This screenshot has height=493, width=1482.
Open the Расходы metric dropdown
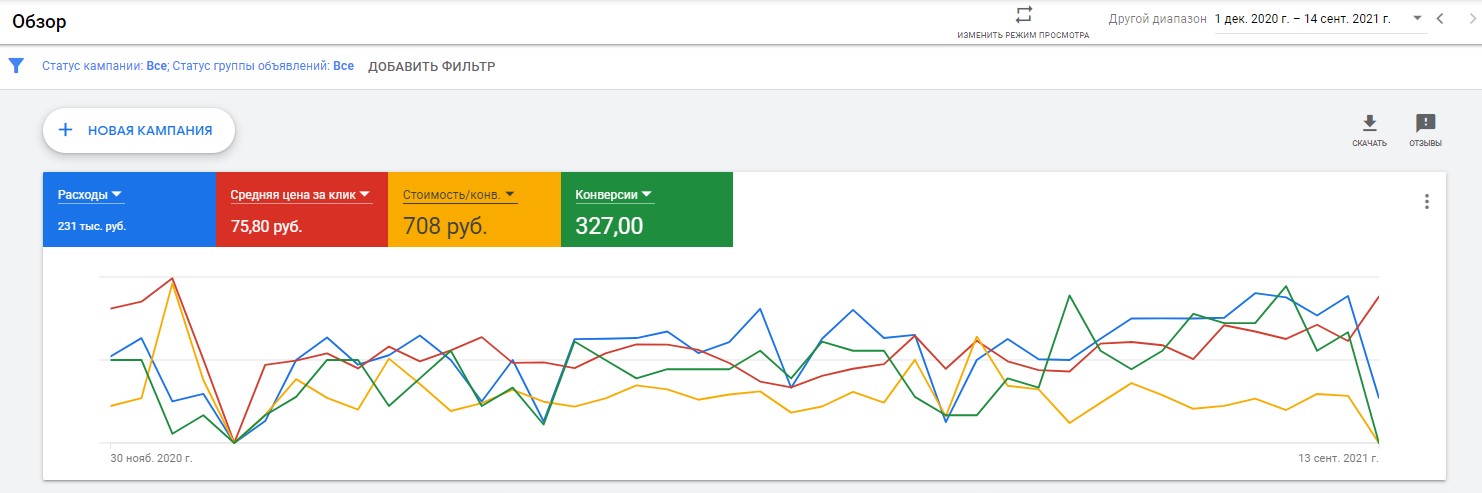(116, 194)
